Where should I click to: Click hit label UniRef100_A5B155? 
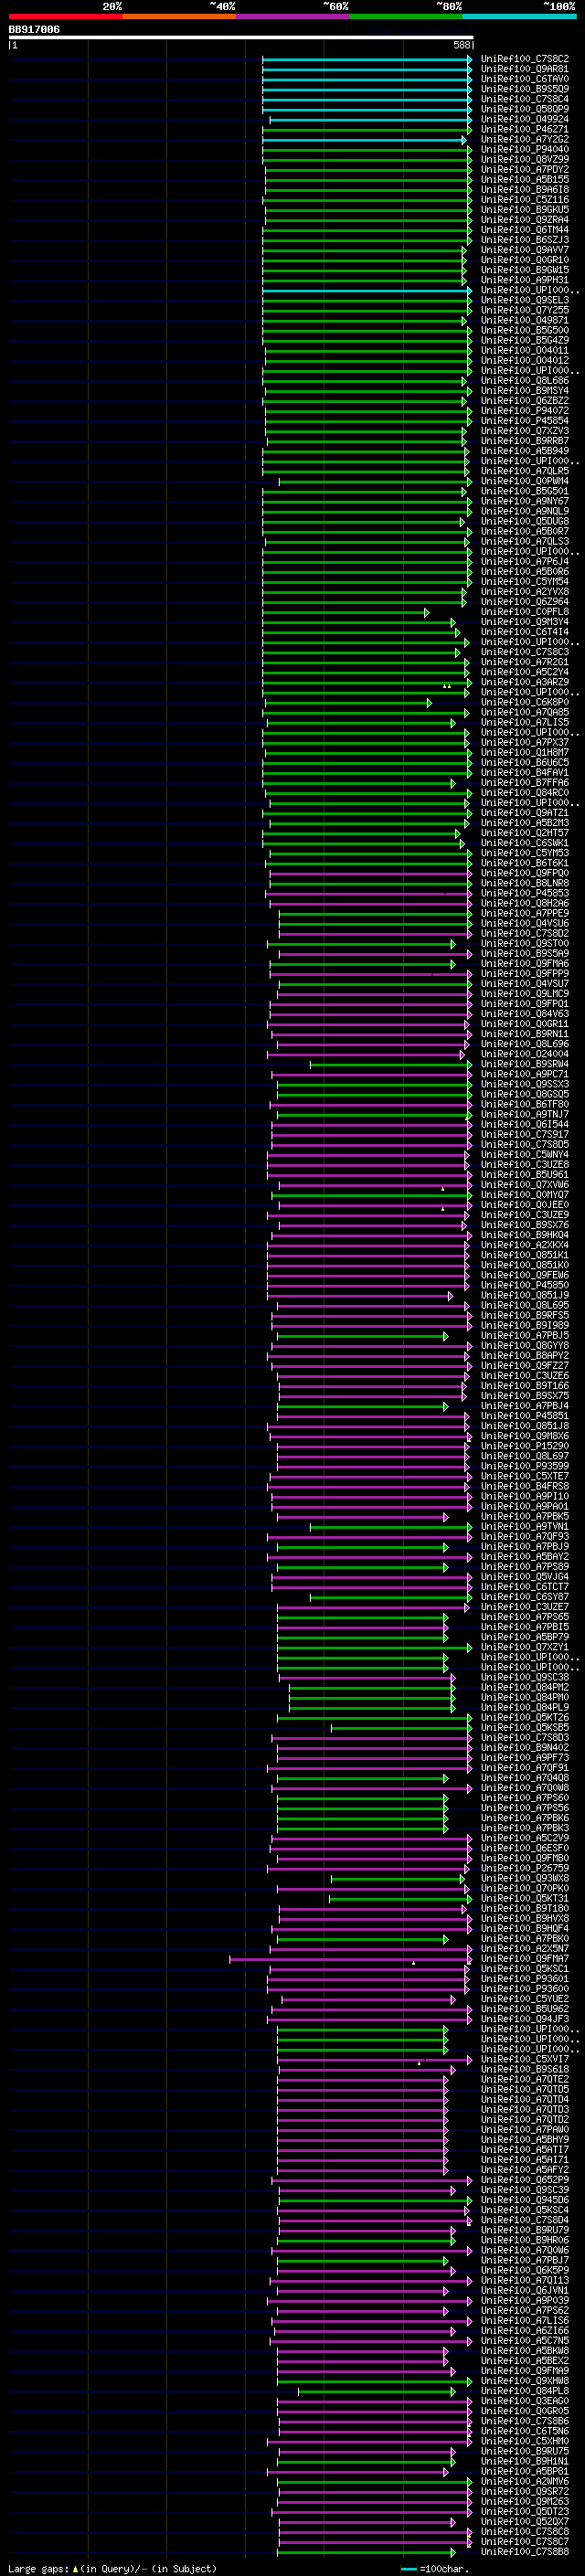[x=525, y=179]
